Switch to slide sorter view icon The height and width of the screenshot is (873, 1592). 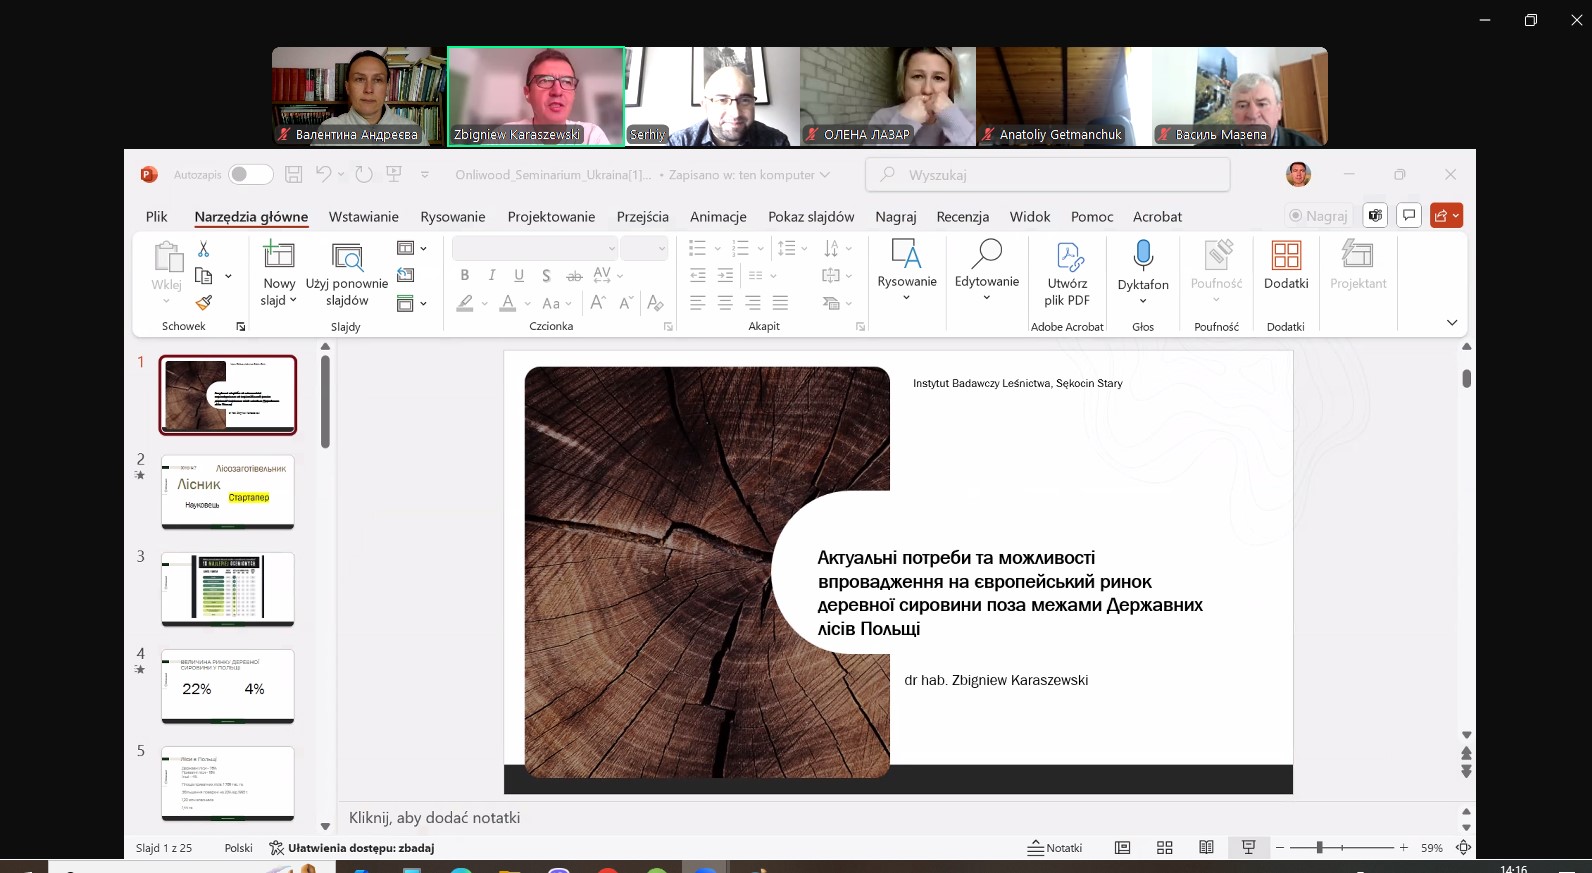(1164, 847)
